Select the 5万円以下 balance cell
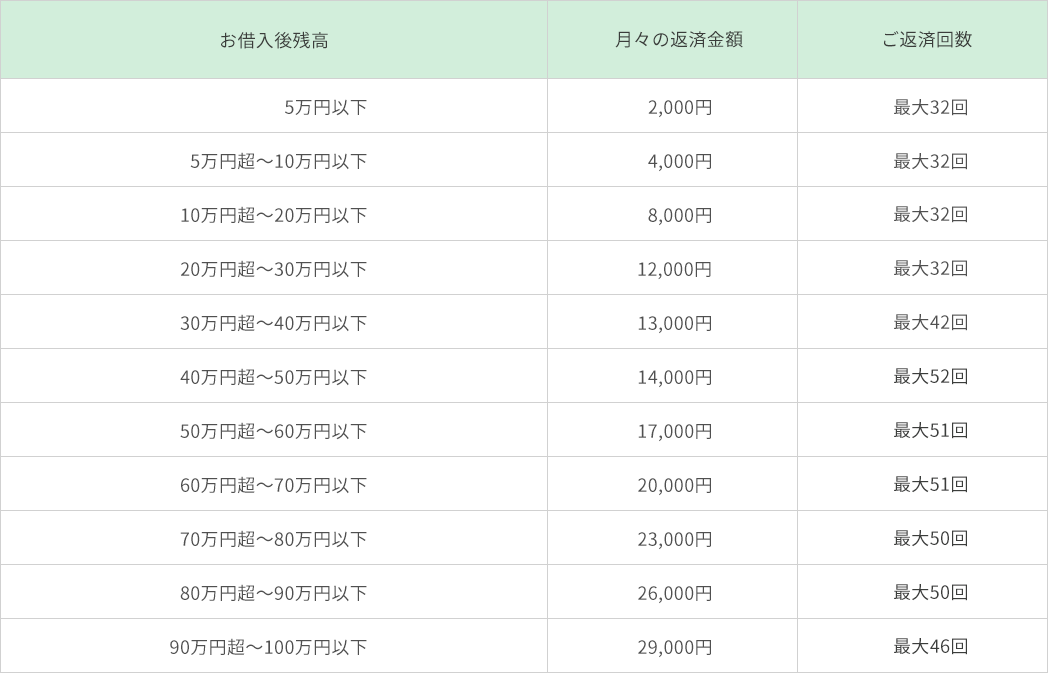This screenshot has height=673, width=1048. click(326, 107)
